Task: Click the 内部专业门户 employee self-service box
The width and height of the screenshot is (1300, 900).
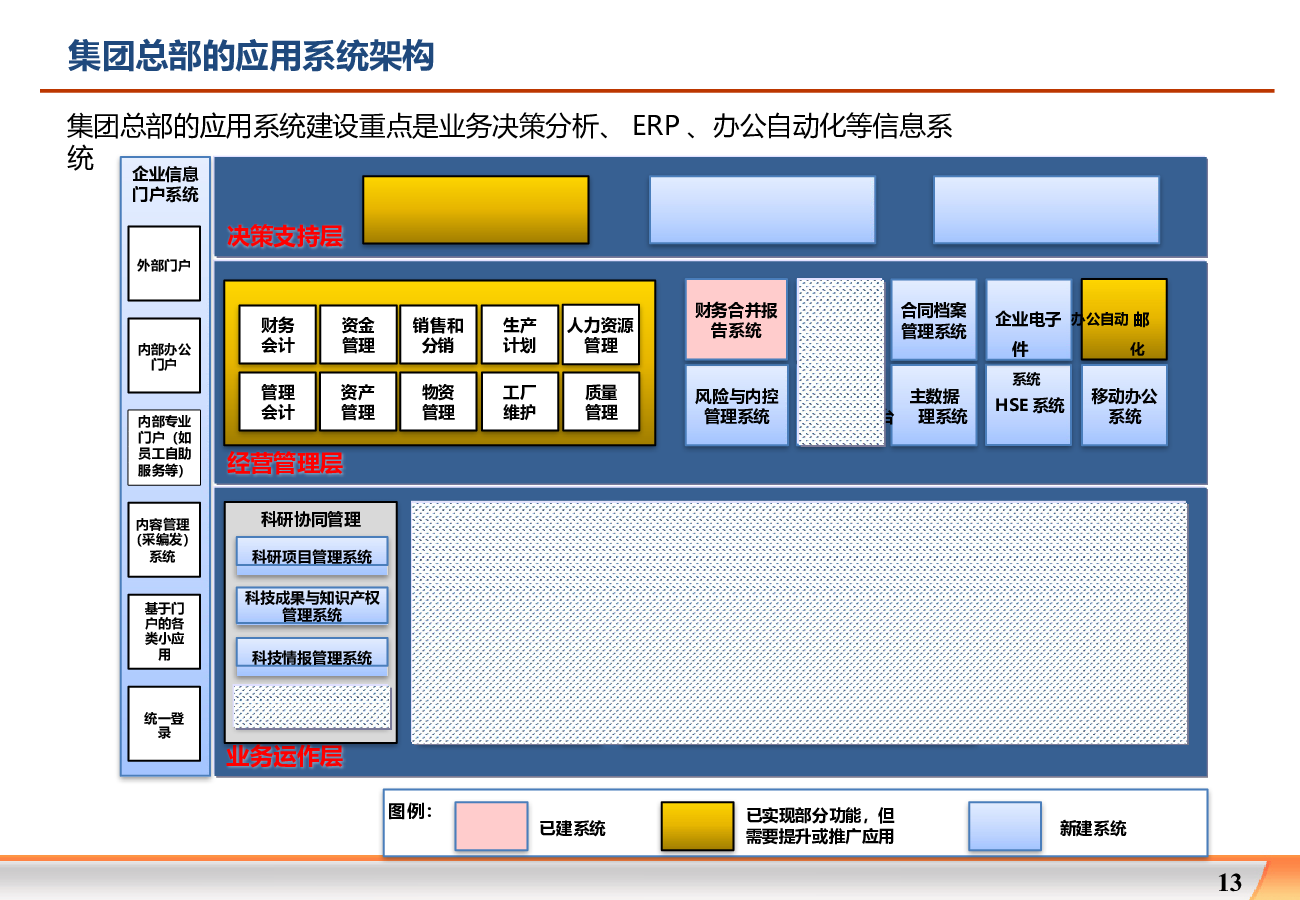Action: click(164, 447)
